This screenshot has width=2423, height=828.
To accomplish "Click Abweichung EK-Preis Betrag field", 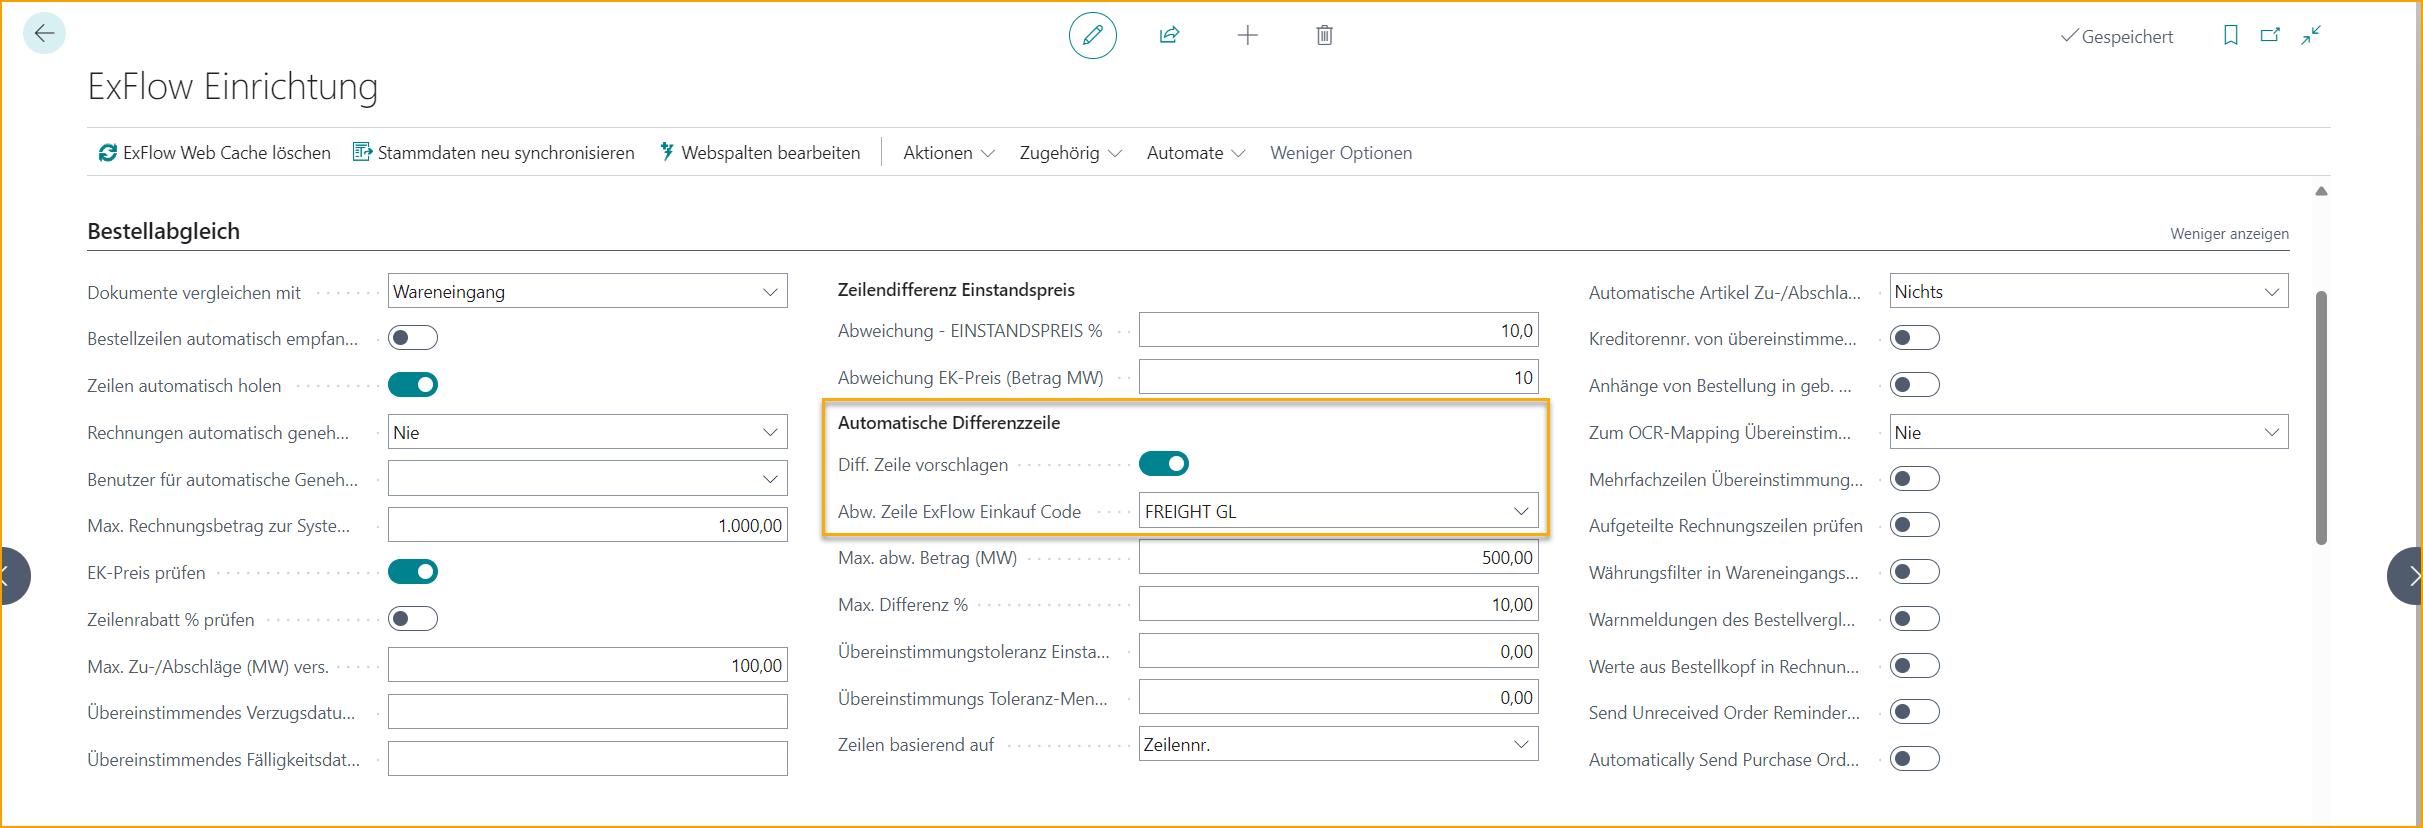I will pyautogui.click(x=1338, y=377).
